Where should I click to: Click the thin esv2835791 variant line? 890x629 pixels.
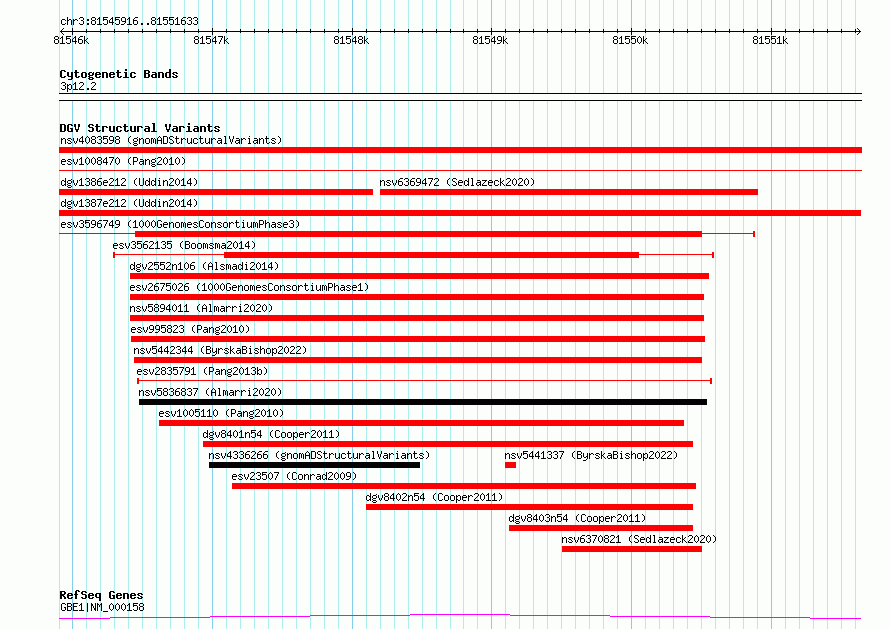click(x=425, y=381)
